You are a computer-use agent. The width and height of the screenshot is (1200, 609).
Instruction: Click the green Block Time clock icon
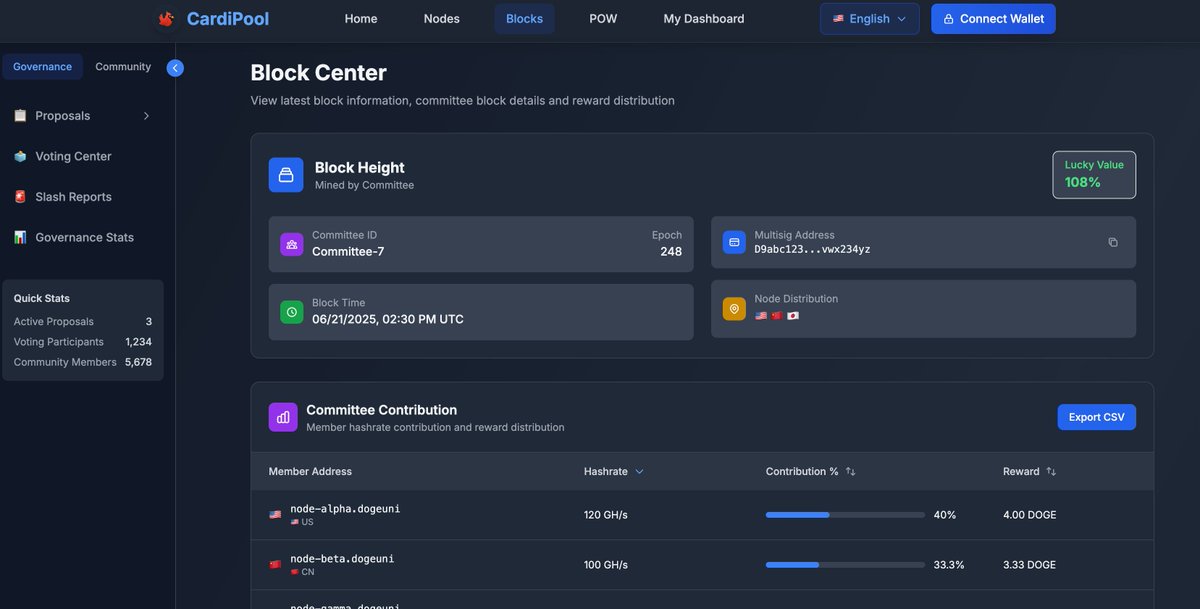(x=292, y=312)
